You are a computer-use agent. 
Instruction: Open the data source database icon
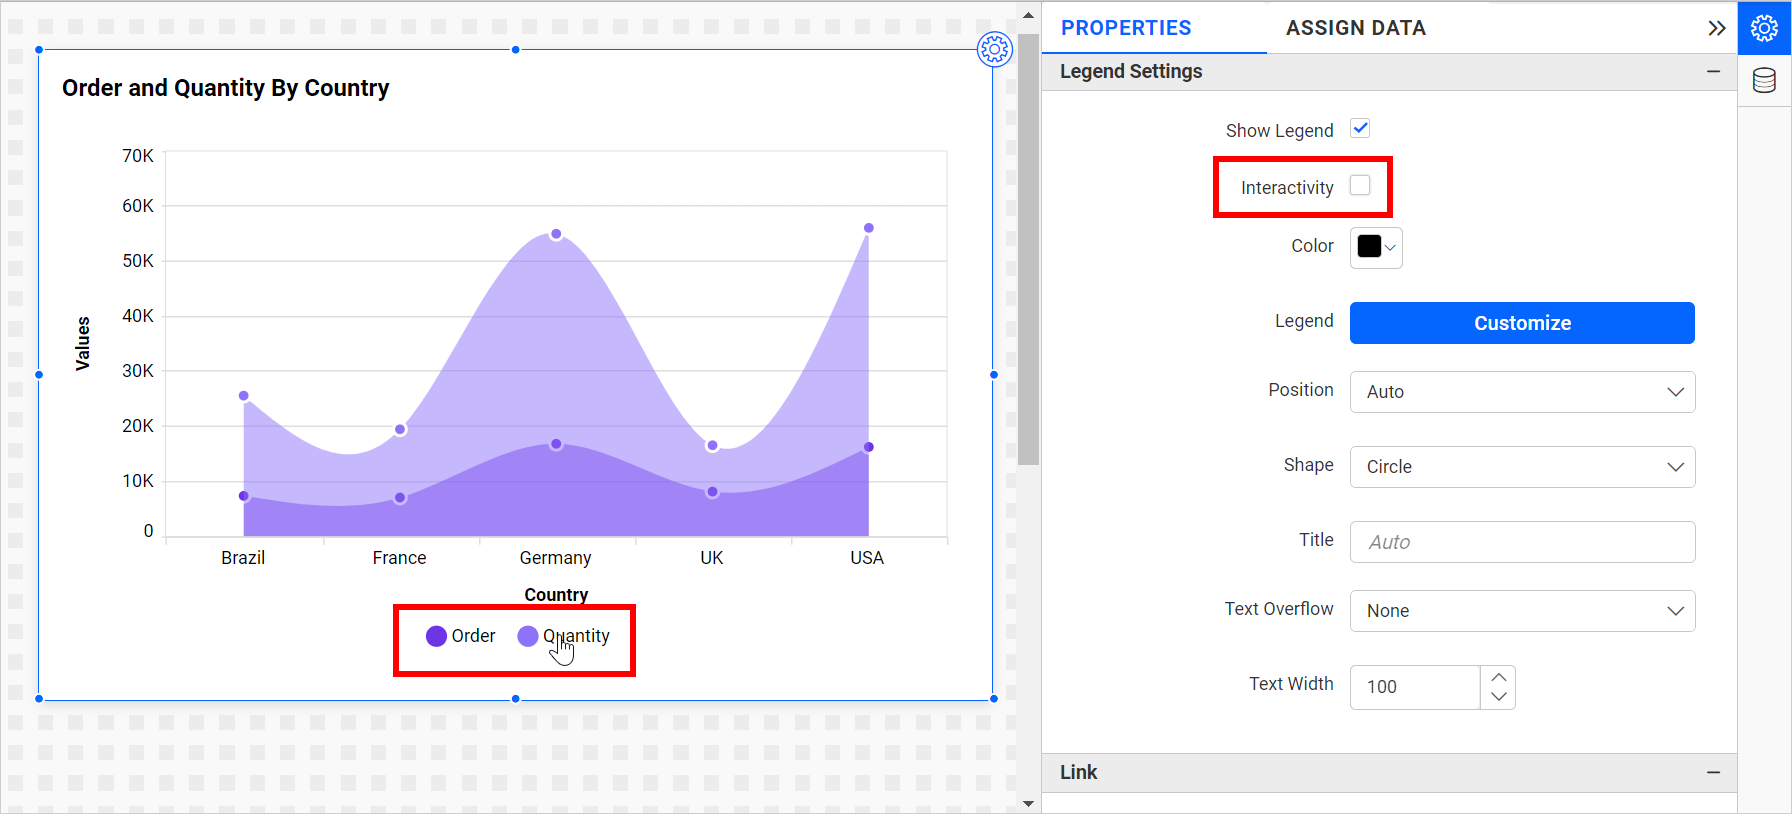1764,80
